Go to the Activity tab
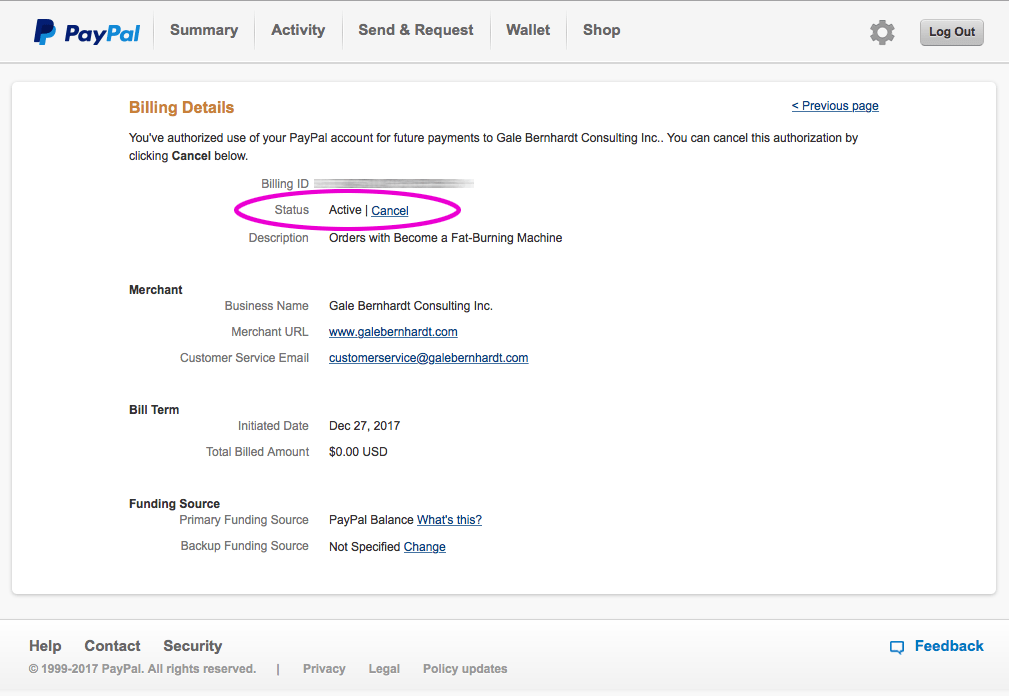This screenshot has width=1009, height=696. (x=298, y=30)
